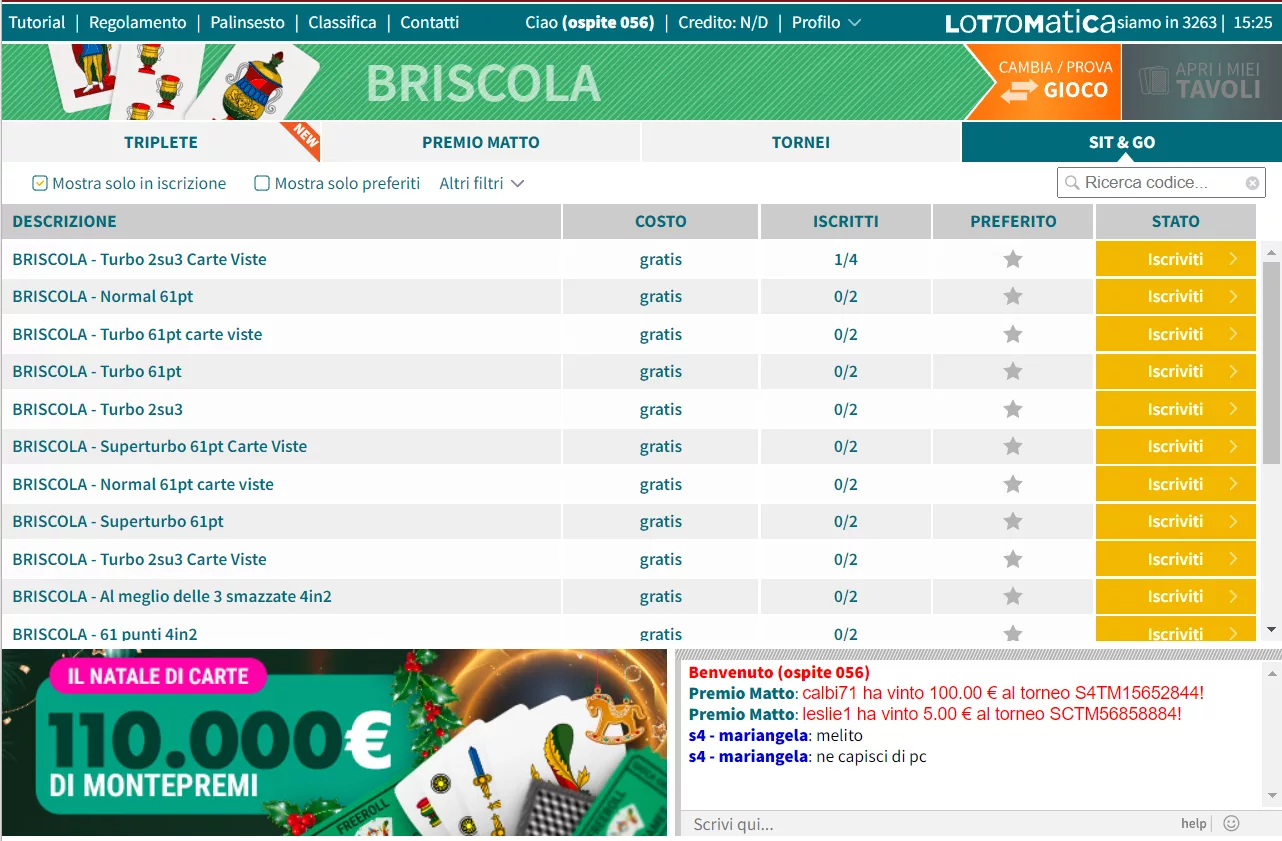The width and height of the screenshot is (1282, 841).
Task: Open the Natale di Carte promo banner
Action: pos(334,742)
